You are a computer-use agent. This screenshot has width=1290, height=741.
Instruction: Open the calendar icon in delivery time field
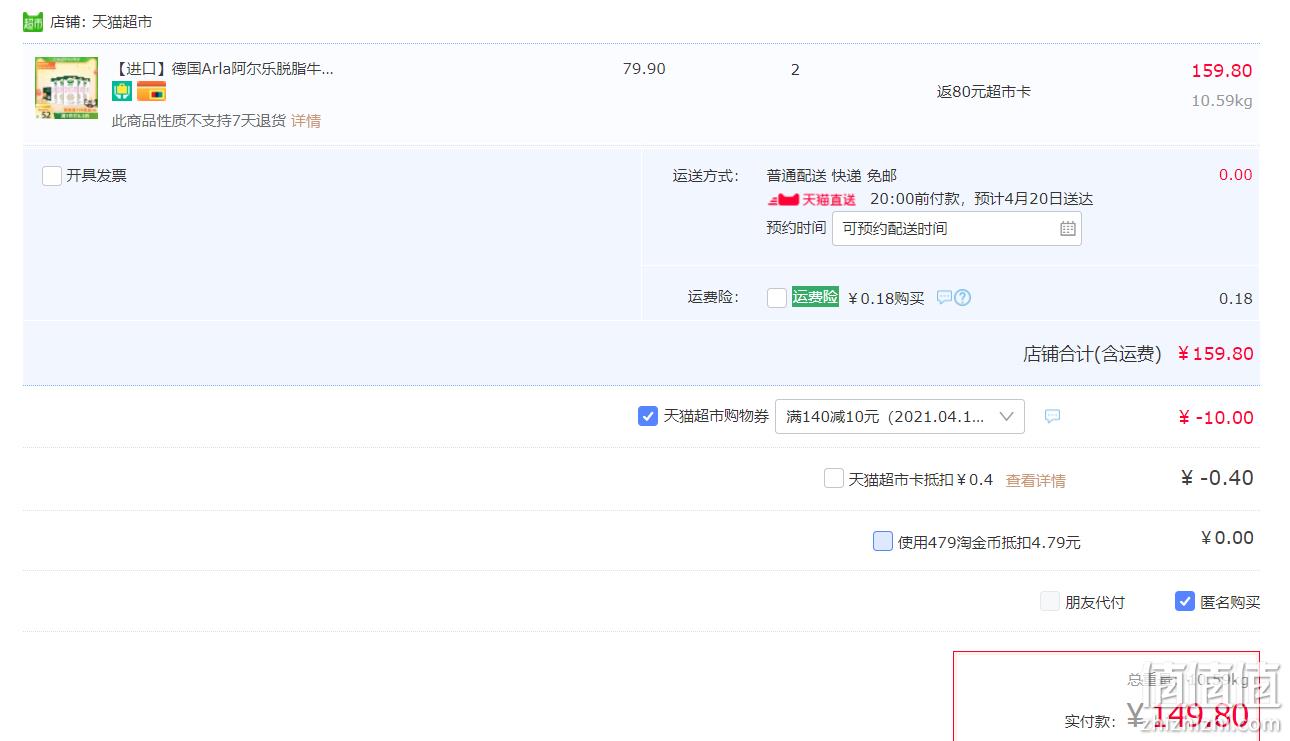[x=1067, y=229]
